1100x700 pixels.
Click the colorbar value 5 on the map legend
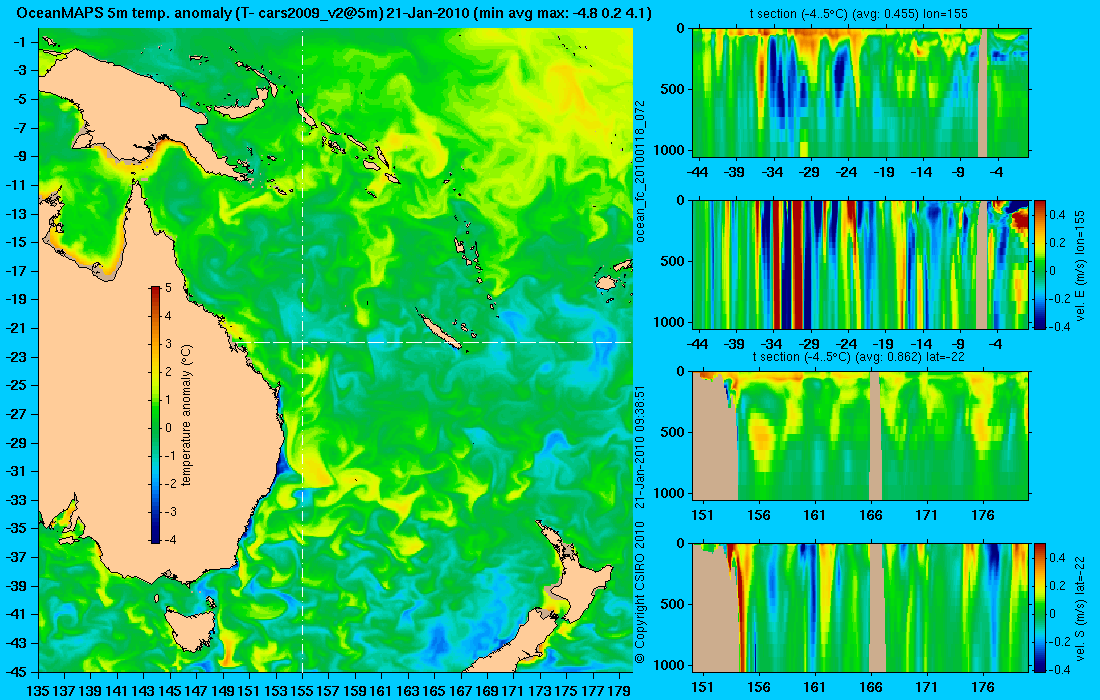click(x=168, y=288)
